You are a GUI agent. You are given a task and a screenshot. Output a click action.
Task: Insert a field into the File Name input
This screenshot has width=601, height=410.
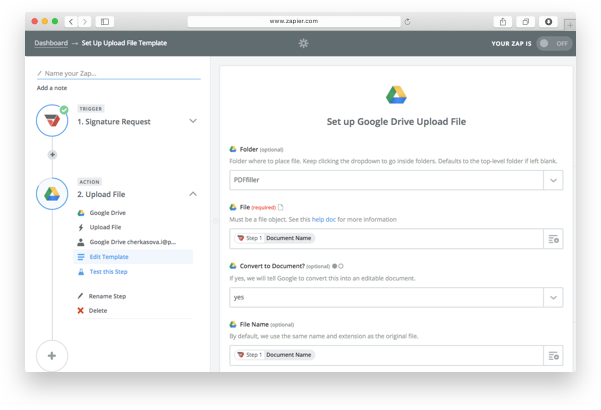553,356
